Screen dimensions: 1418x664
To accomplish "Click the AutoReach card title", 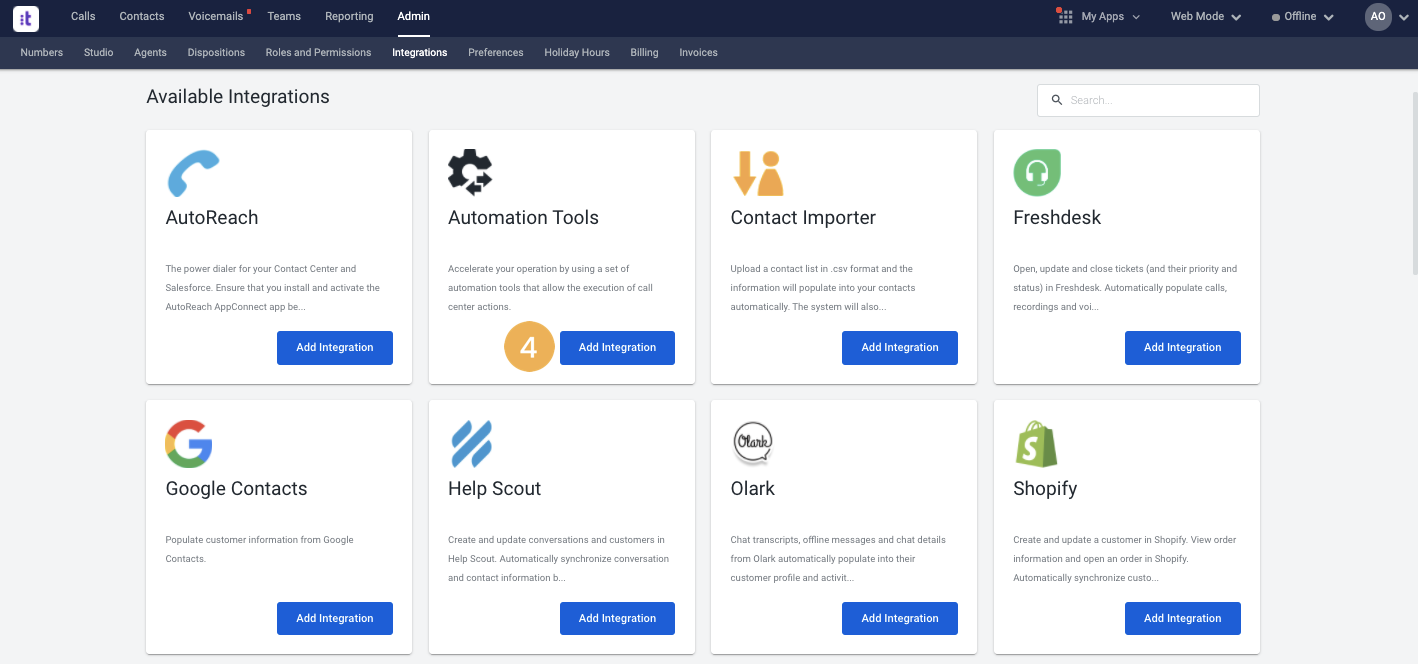I will click(x=212, y=218).
